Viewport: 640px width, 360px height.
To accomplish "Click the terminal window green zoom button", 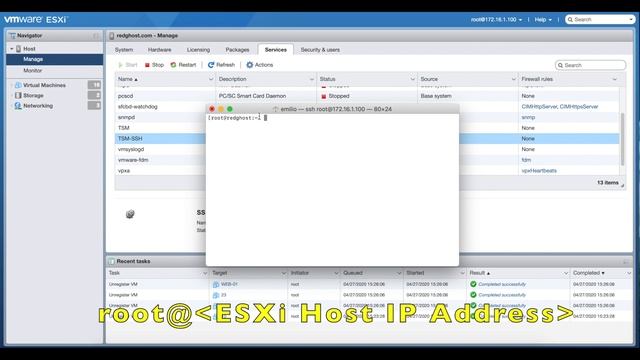I will coord(230,109).
